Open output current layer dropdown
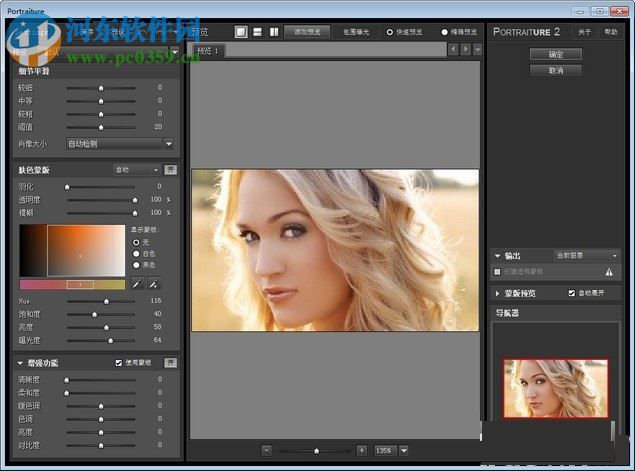 [586, 256]
